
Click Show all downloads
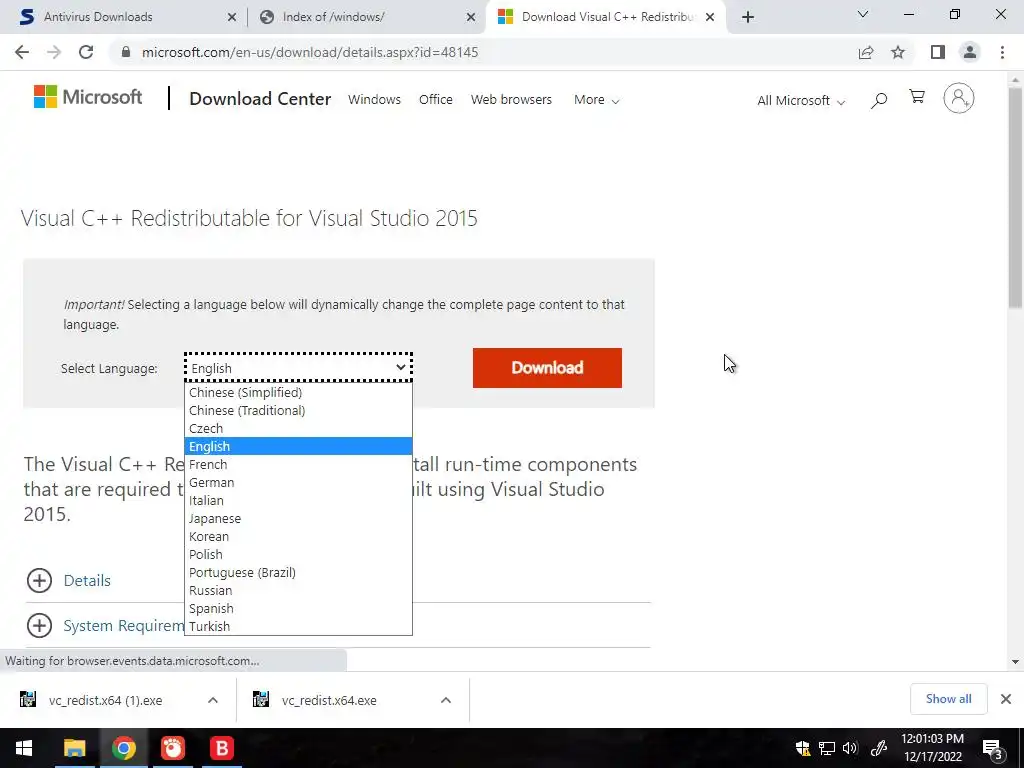[948, 699]
